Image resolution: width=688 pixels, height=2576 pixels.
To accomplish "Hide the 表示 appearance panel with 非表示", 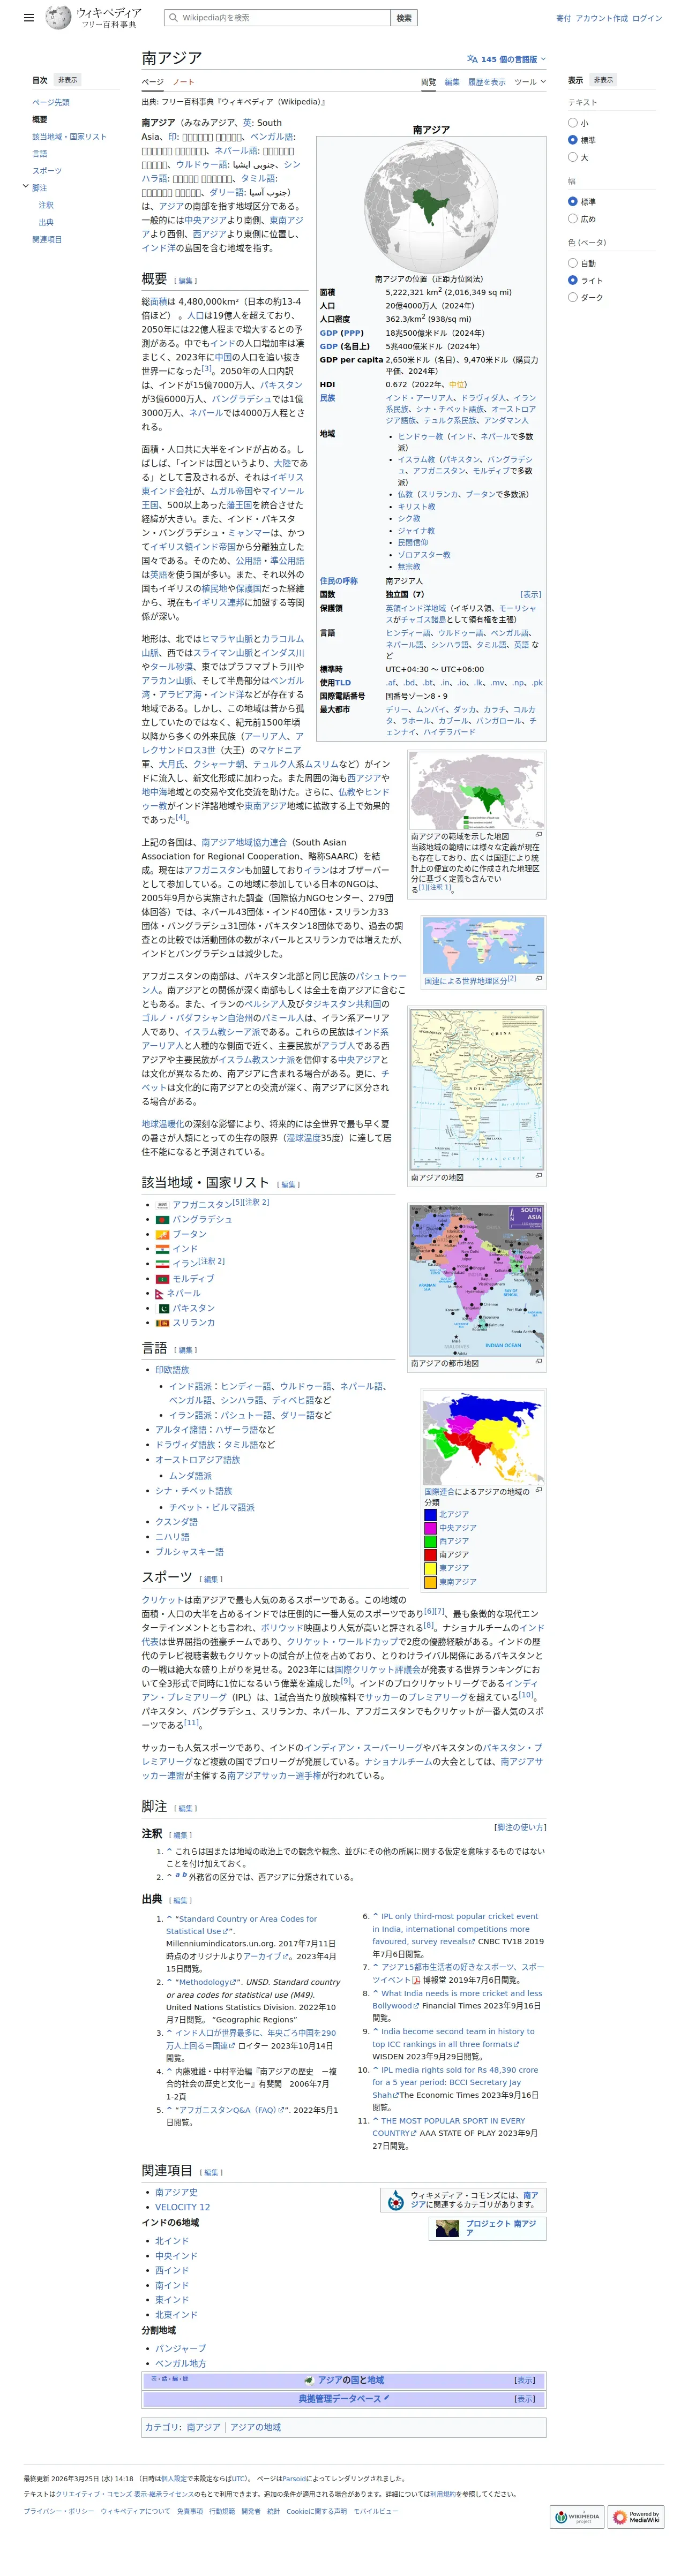I will 603,80.
